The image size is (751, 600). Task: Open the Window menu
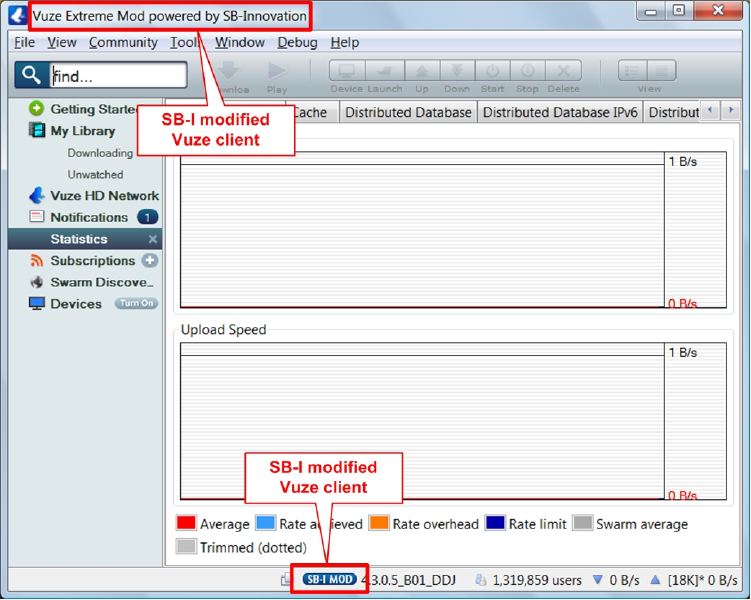239,43
